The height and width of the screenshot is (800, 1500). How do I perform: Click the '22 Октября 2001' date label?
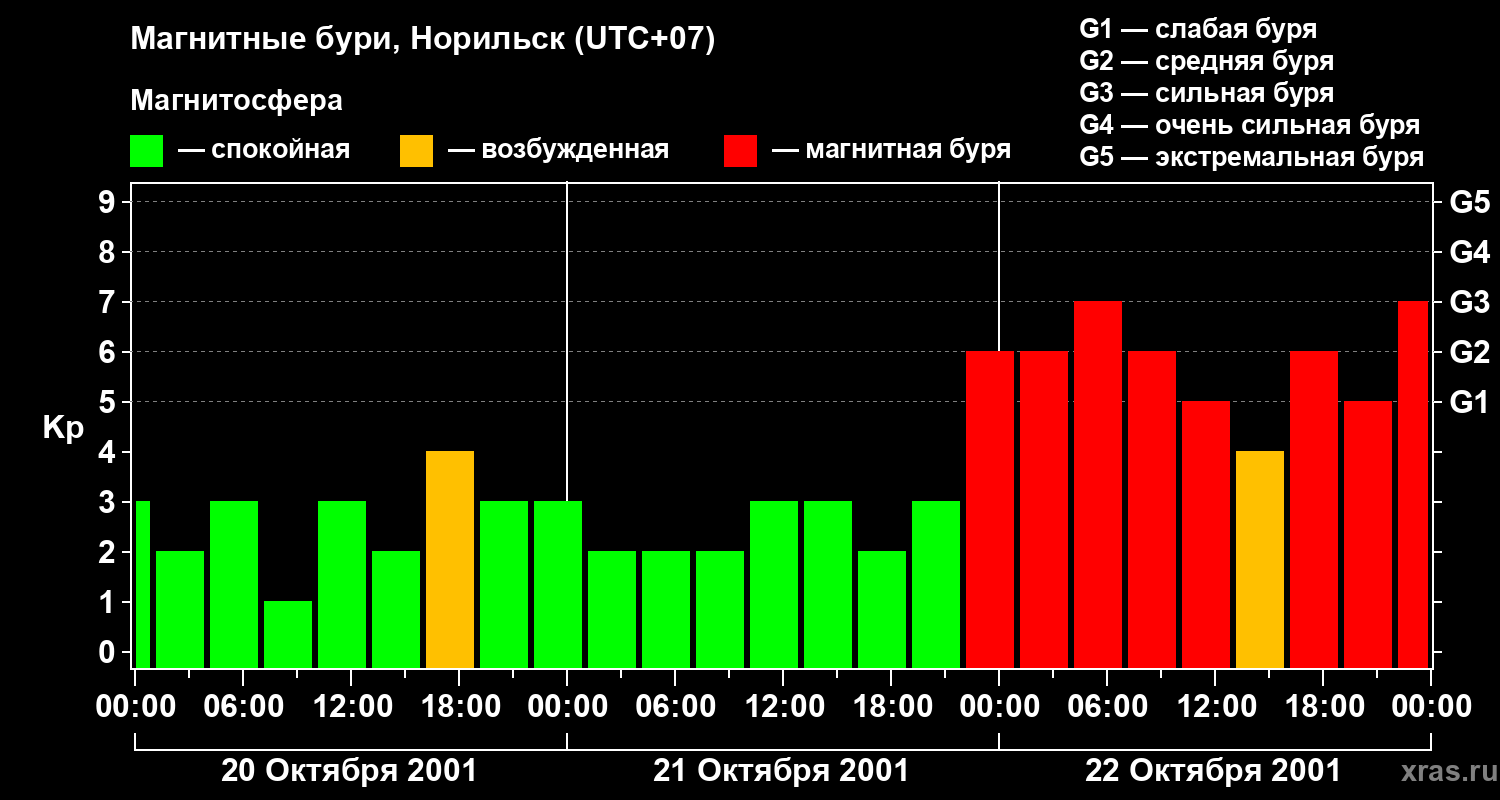pos(1213,771)
